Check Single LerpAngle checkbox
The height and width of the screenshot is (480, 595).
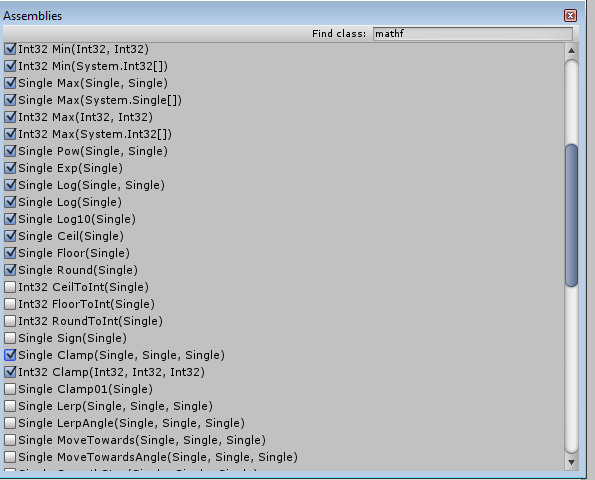pyautogui.click(x=10, y=423)
